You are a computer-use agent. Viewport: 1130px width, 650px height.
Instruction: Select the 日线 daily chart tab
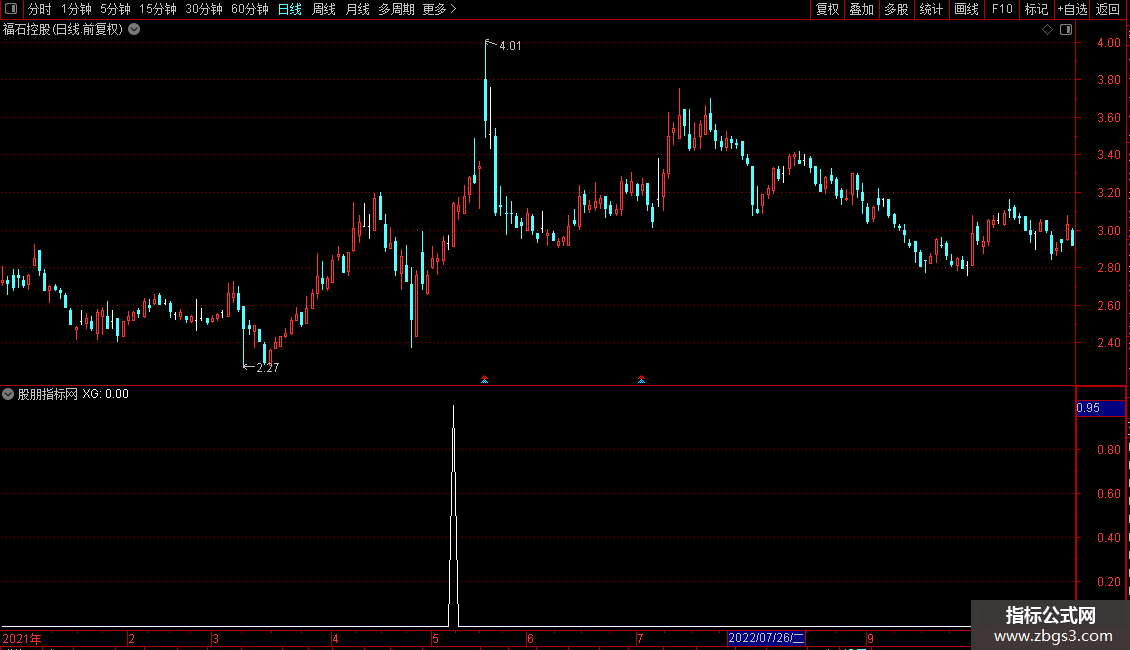290,9
